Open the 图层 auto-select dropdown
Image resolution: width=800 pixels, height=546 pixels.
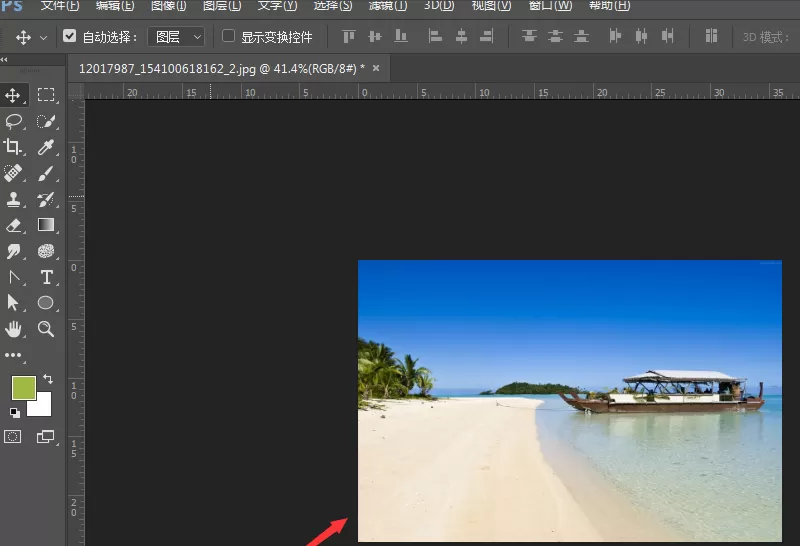point(177,37)
